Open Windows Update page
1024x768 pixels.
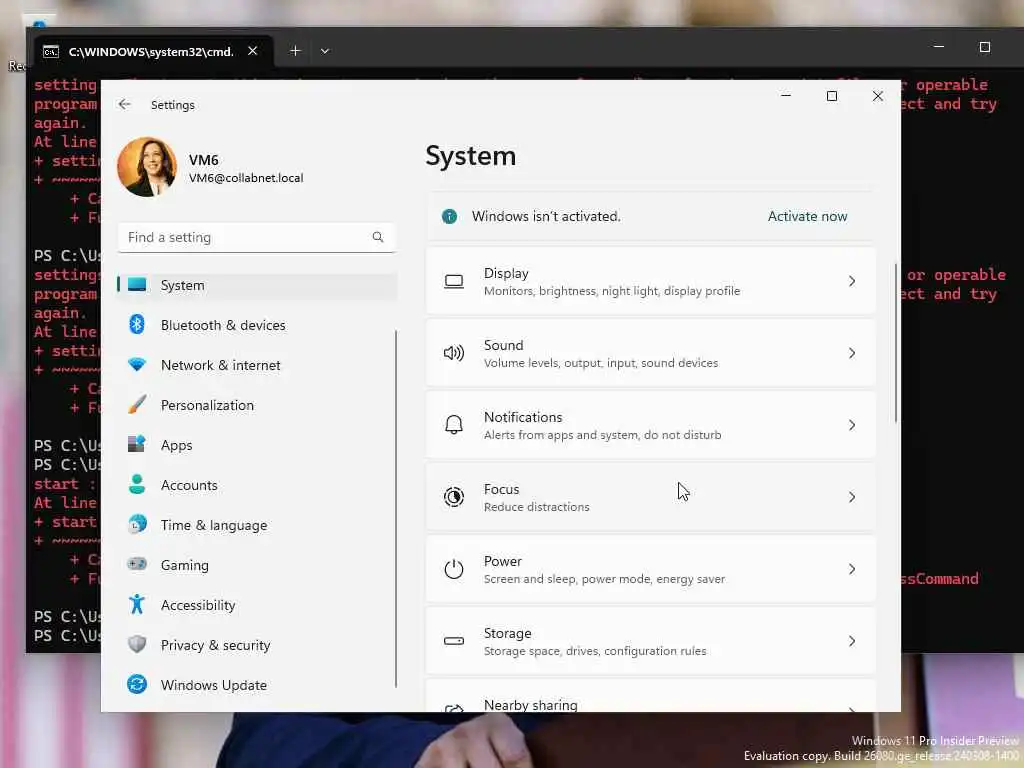[257, 685]
